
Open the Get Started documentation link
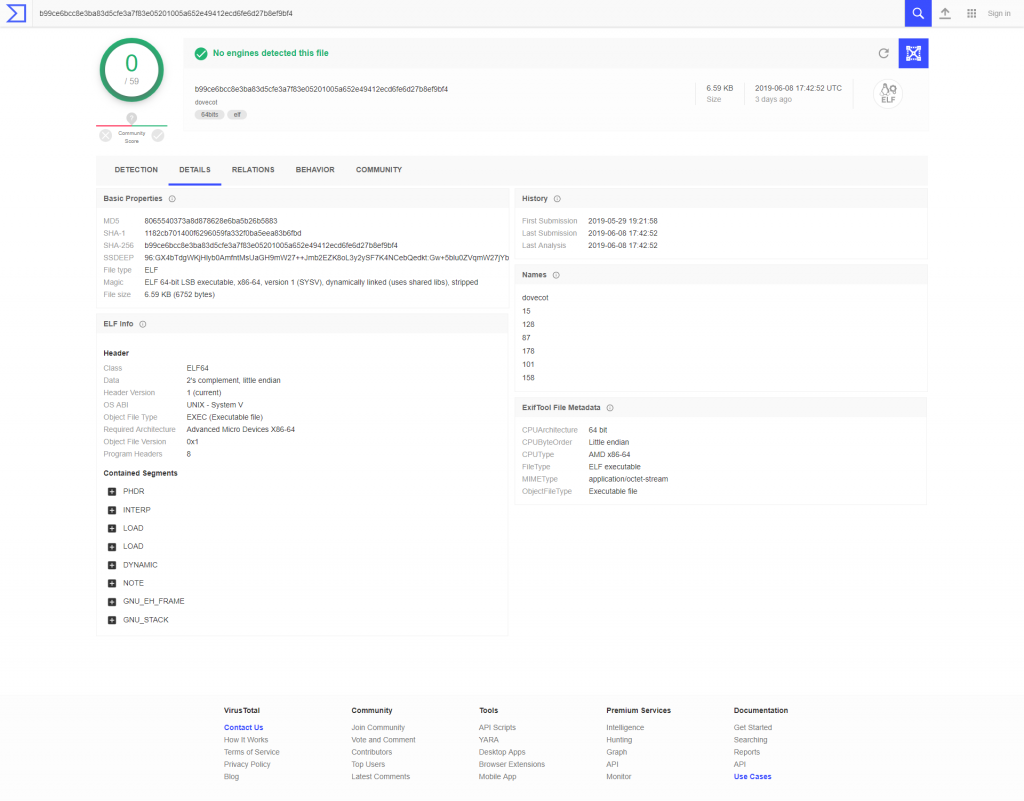(x=752, y=727)
